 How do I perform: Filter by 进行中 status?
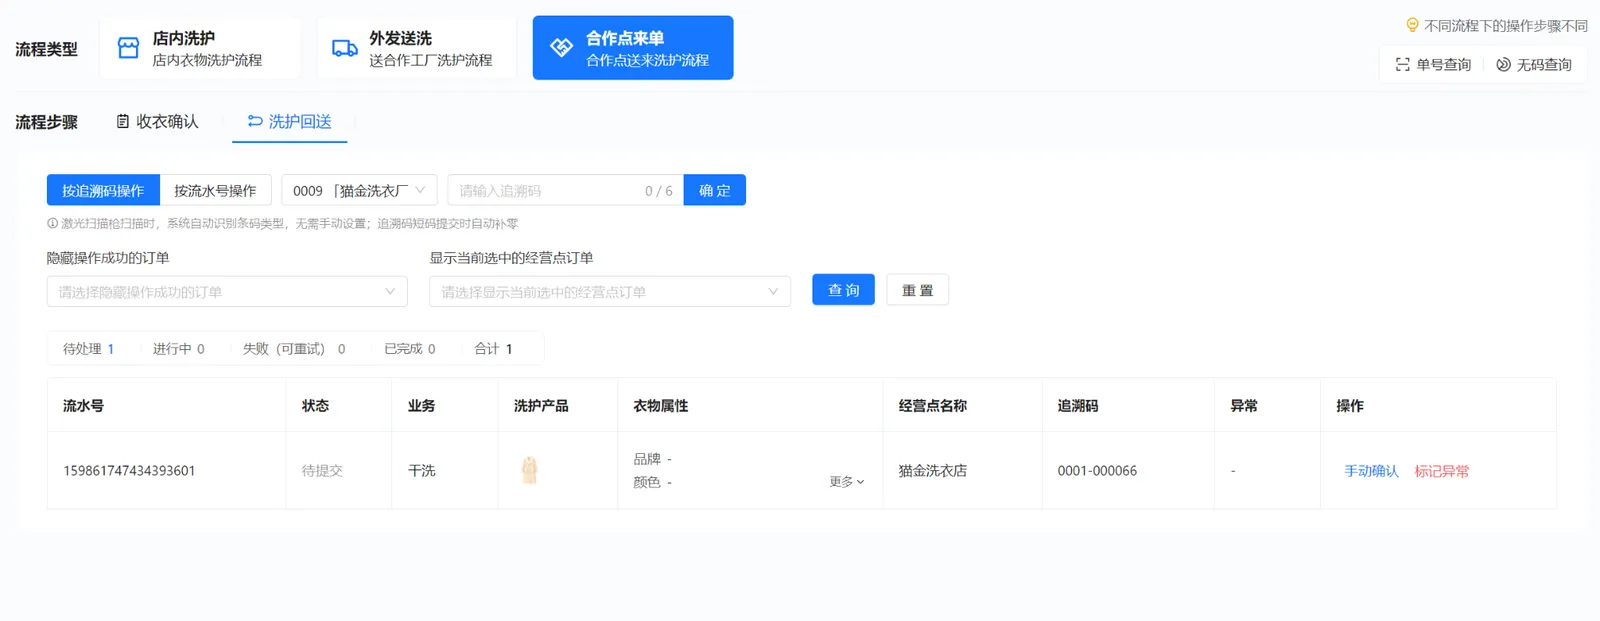tap(178, 349)
